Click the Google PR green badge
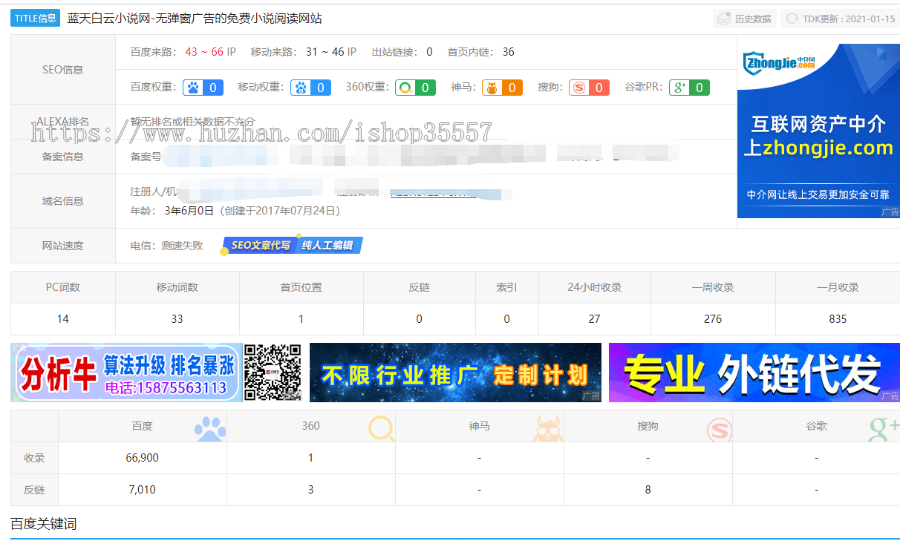The height and width of the screenshot is (541, 900). pyautogui.click(x=689, y=87)
